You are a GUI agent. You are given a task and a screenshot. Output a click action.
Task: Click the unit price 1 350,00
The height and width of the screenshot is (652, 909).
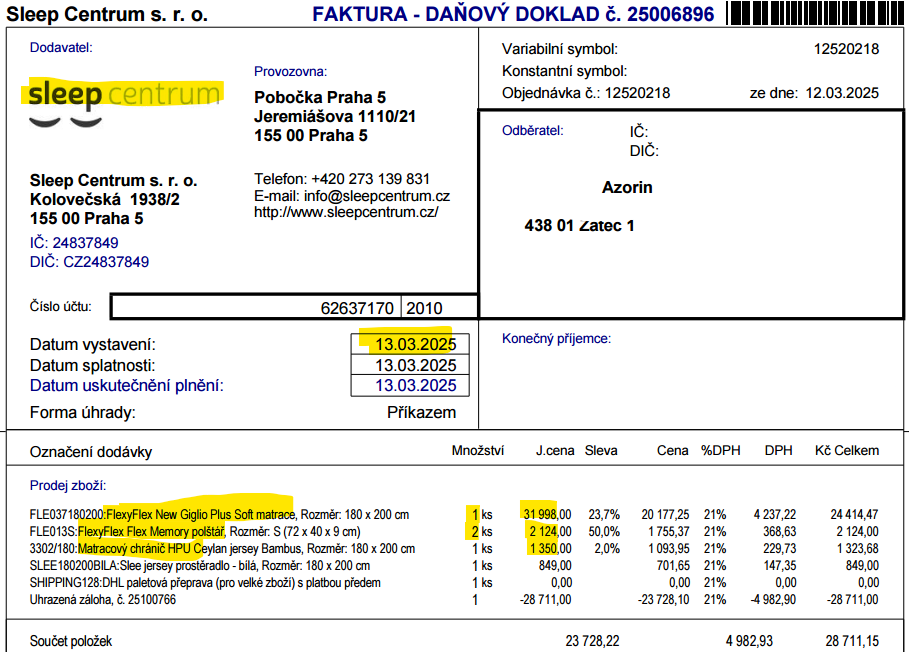pyautogui.click(x=550, y=549)
